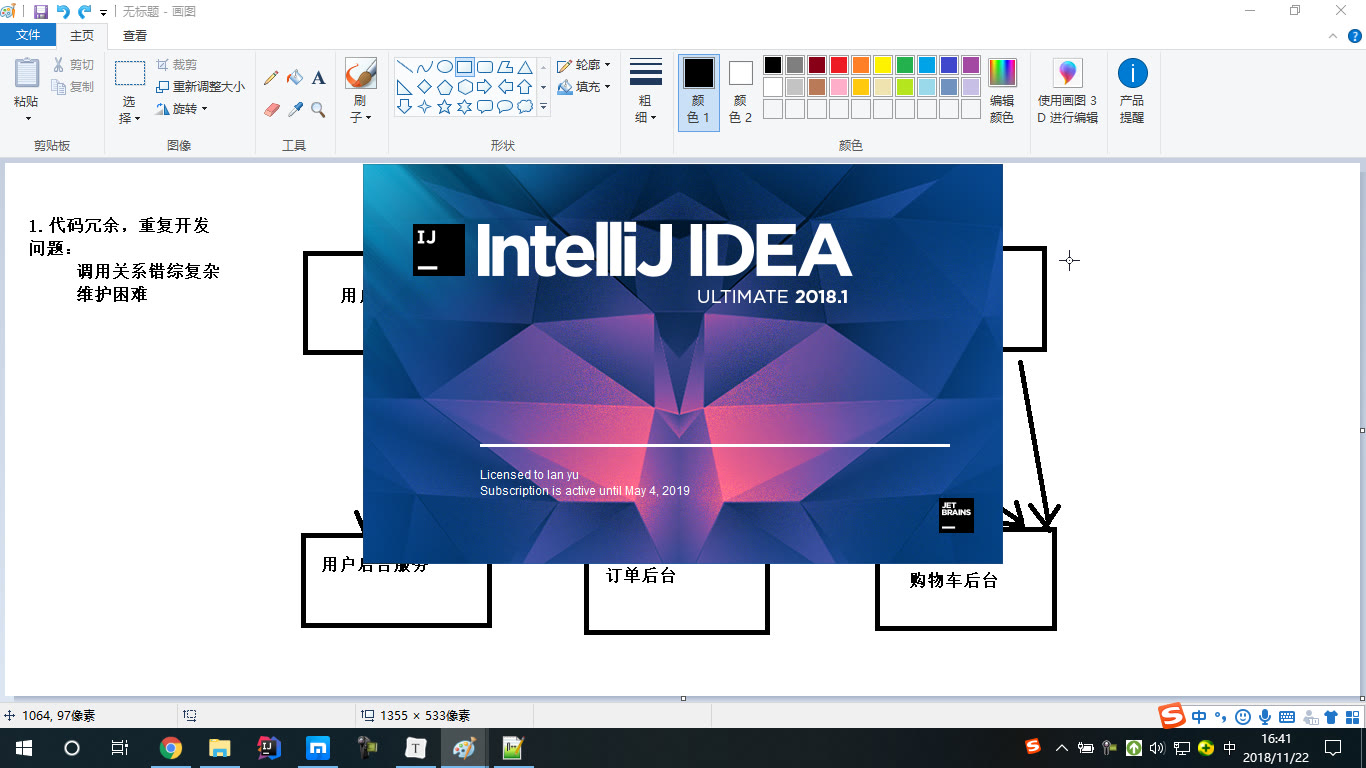Click the IntelliJ IDEA splash screen logo

tap(439, 250)
